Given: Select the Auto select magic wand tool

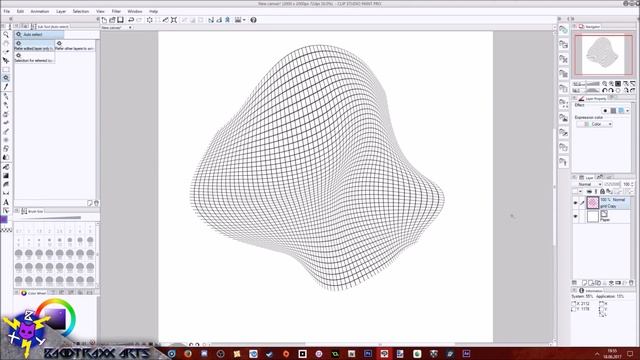Looking at the screenshot, I should click(6, 78).
